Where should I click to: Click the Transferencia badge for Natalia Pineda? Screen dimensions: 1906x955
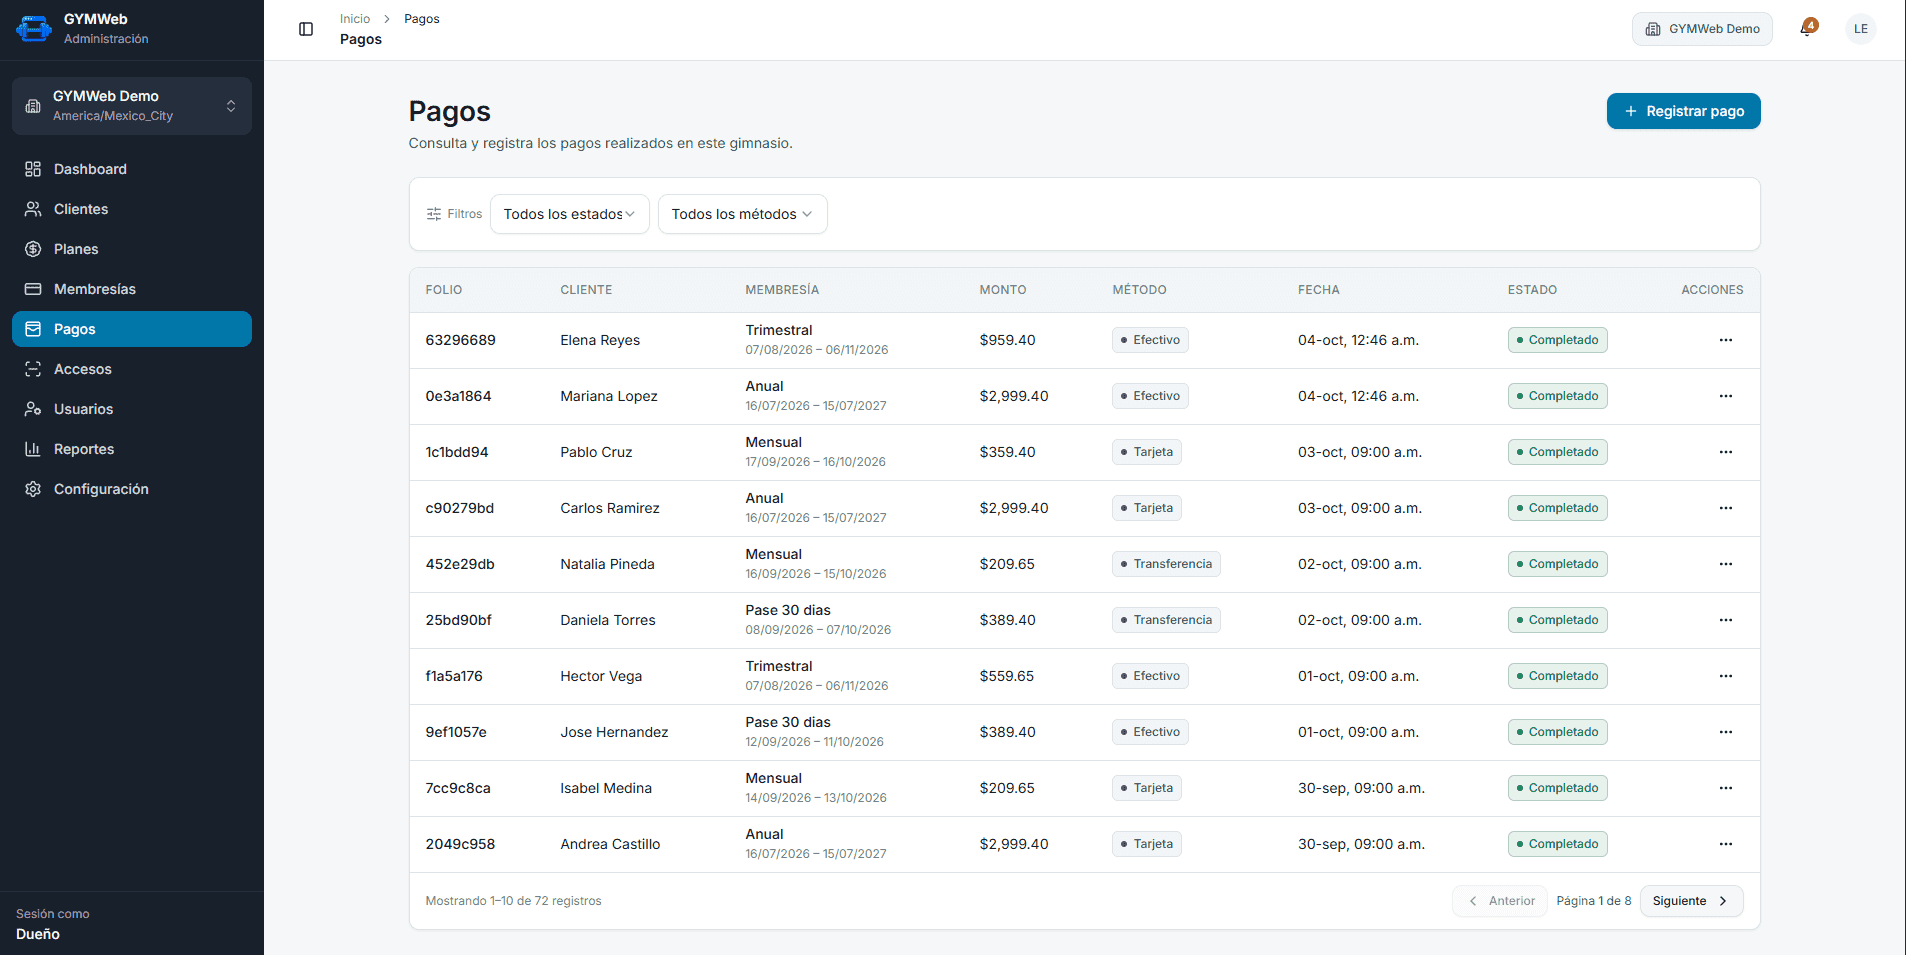pyautogui.click(x=1166, y=564)
